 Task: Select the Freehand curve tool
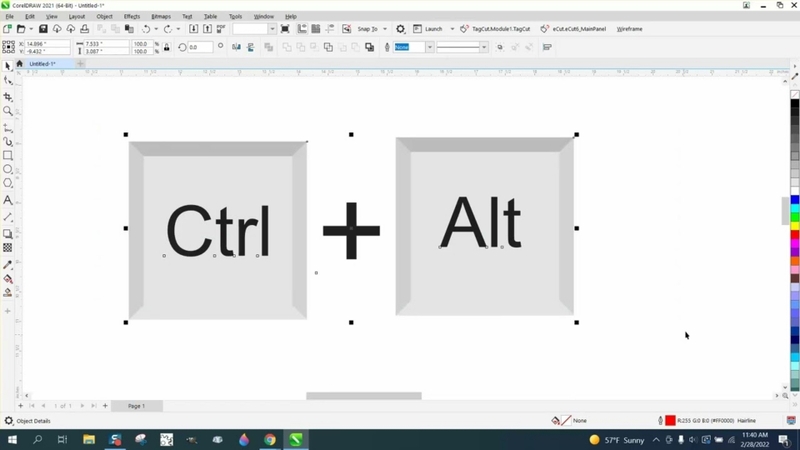(8, 128)
